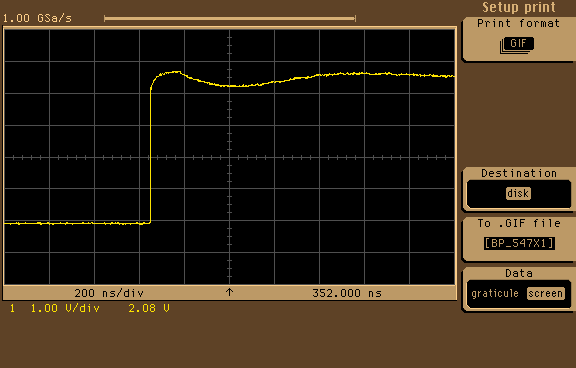
Task: Click the graticule center crosshair
Action: pyautogui.click(x=229, y=158)
